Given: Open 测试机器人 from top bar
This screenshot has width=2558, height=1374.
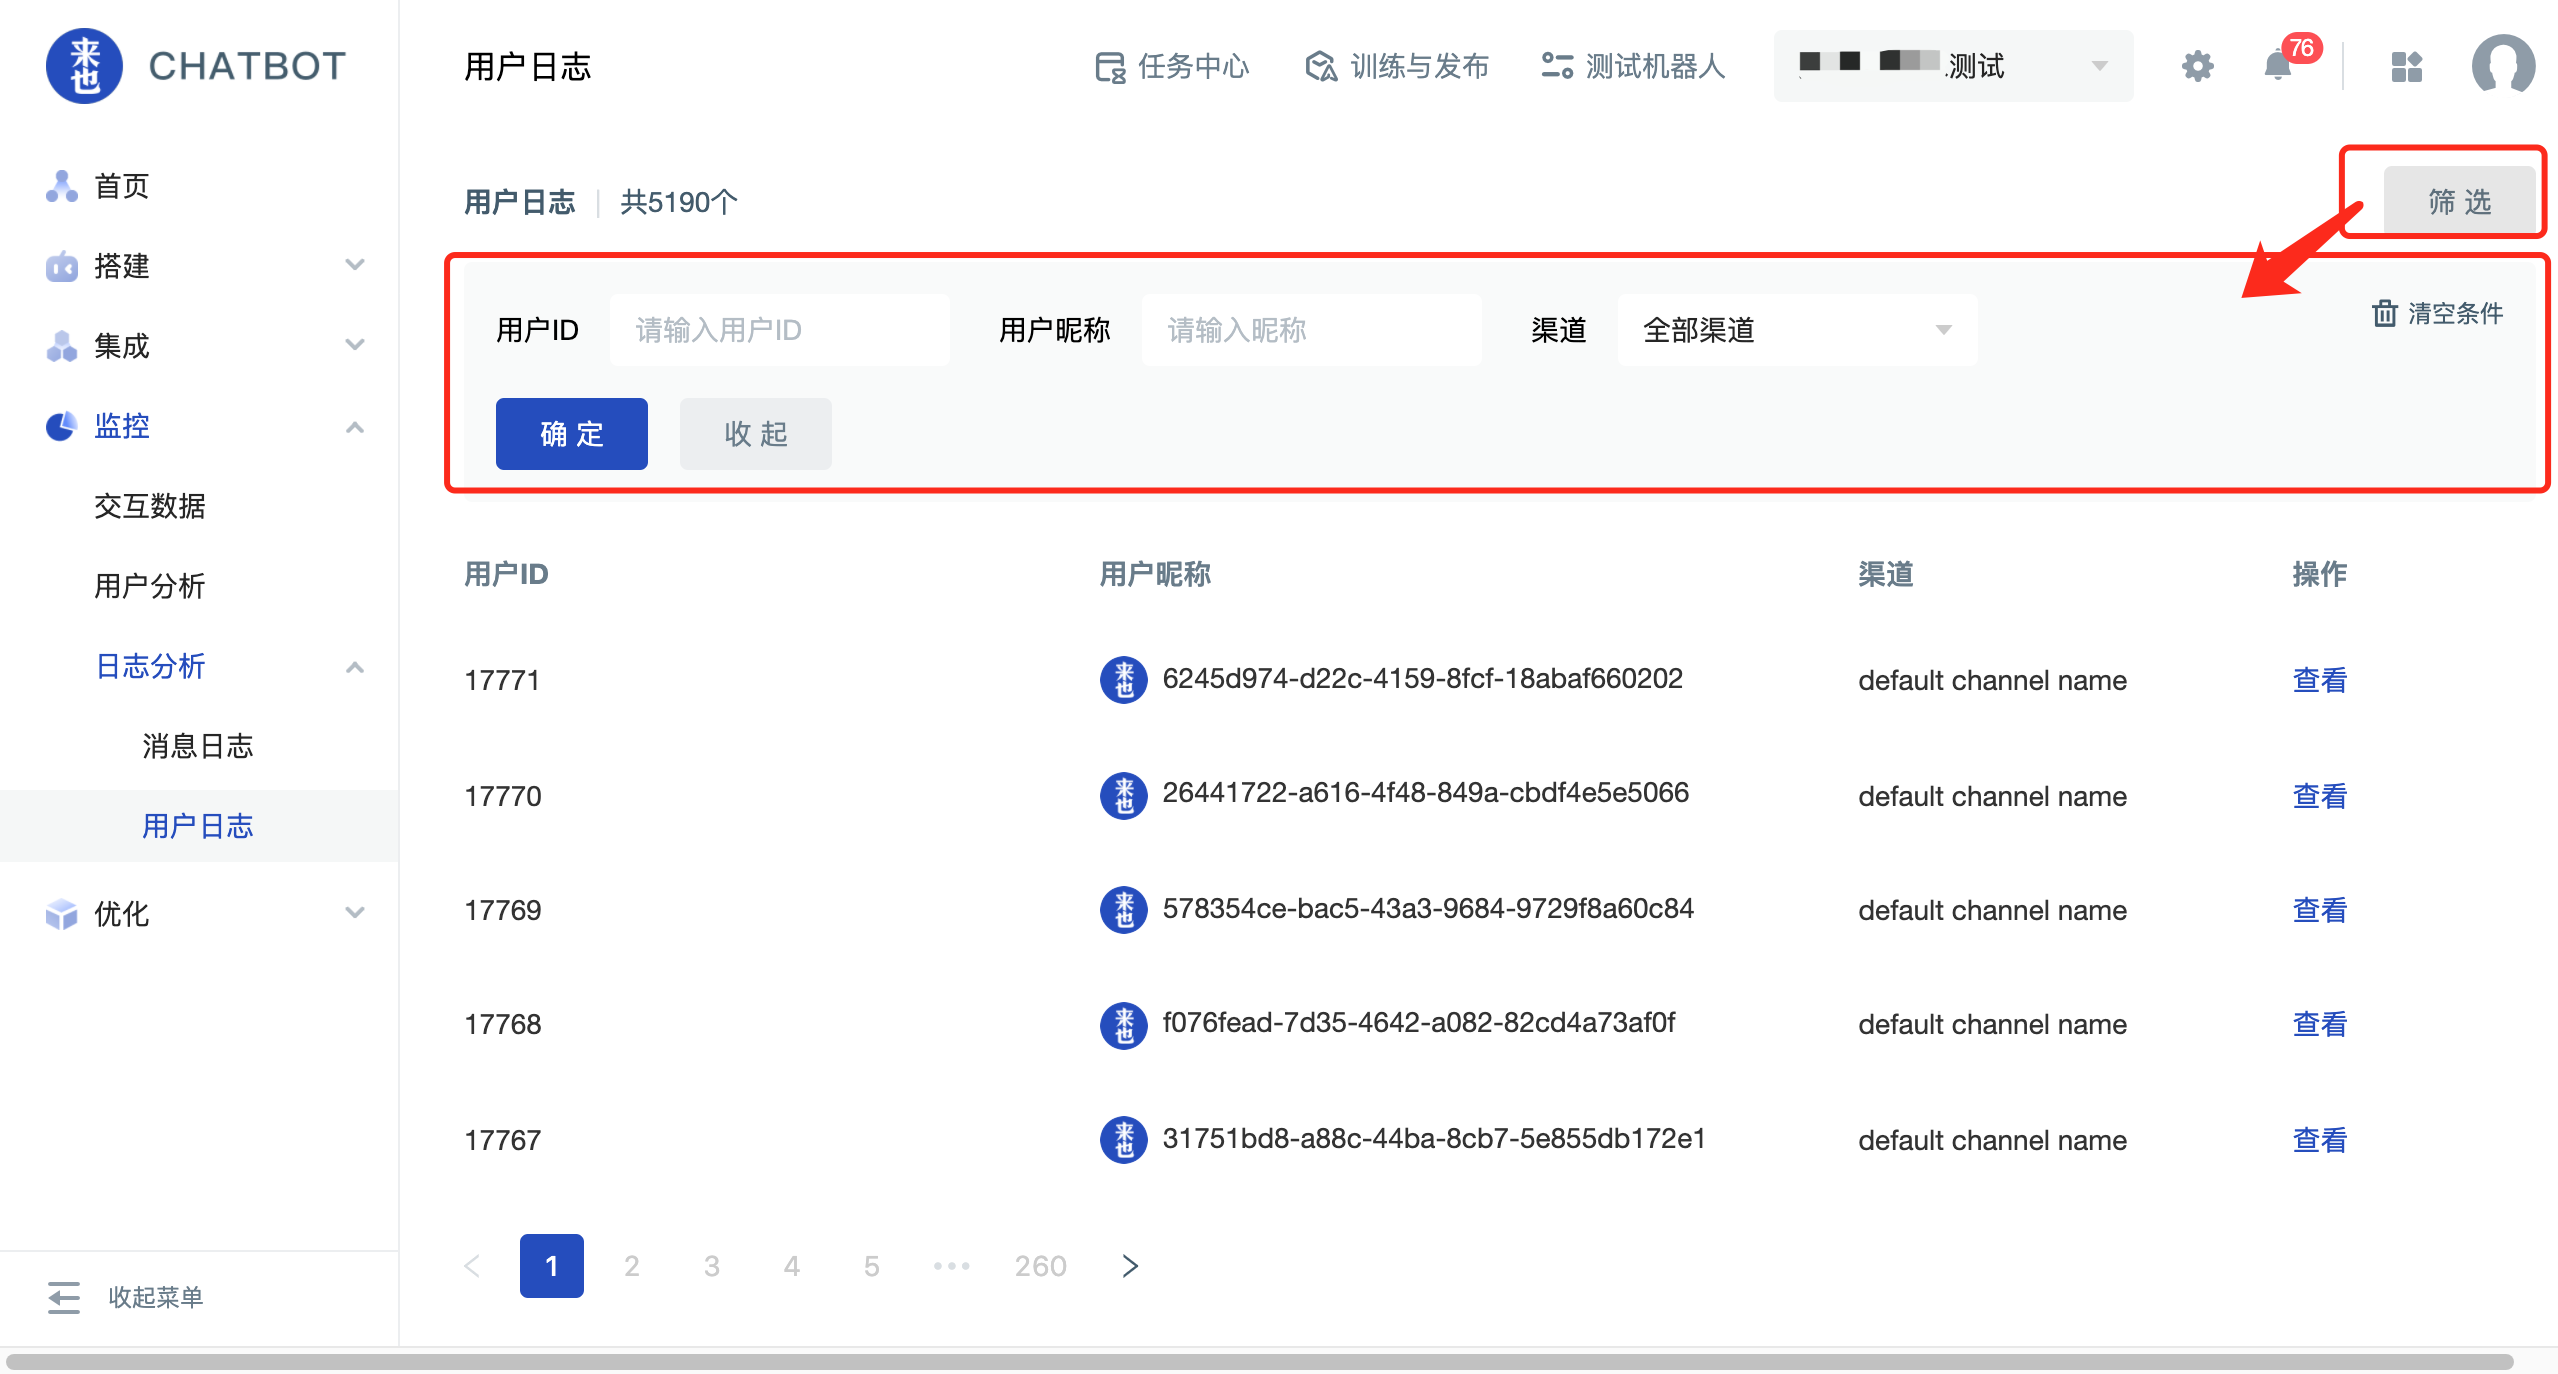Looking at the screenshot, I should tap(1633, 67).
